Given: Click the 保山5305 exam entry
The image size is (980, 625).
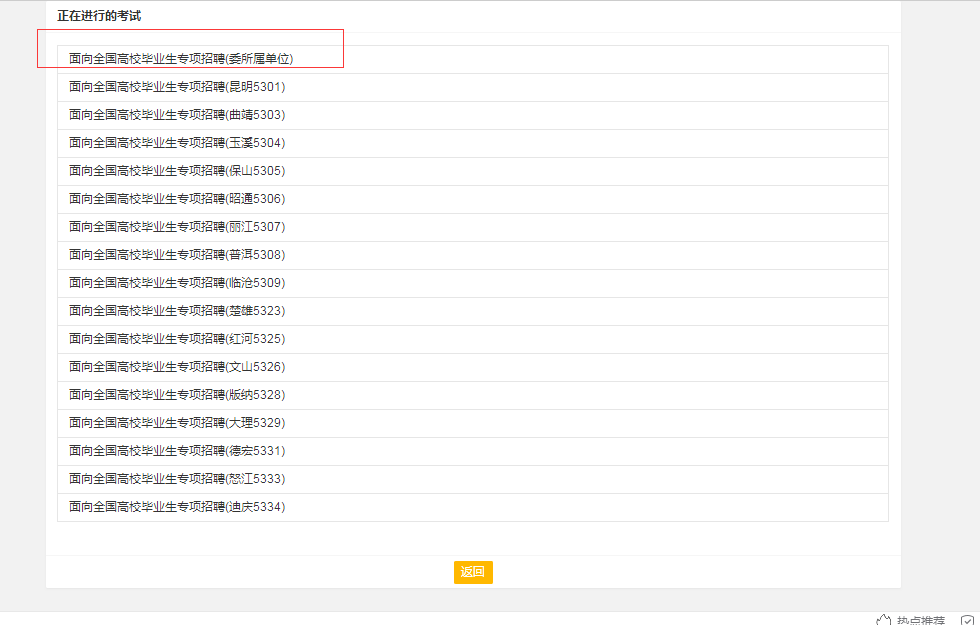Looking at the screenshot, I should pos(177,171).
